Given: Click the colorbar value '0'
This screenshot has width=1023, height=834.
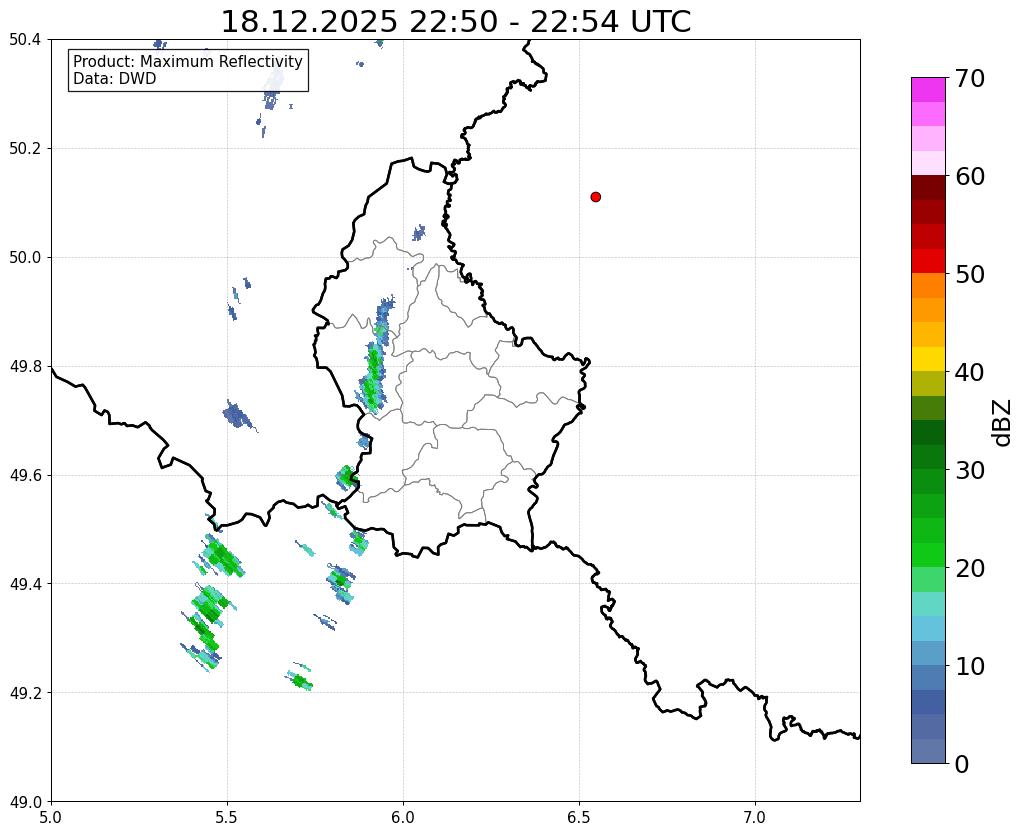Looking at the screenshot, I should click(962, 764).
